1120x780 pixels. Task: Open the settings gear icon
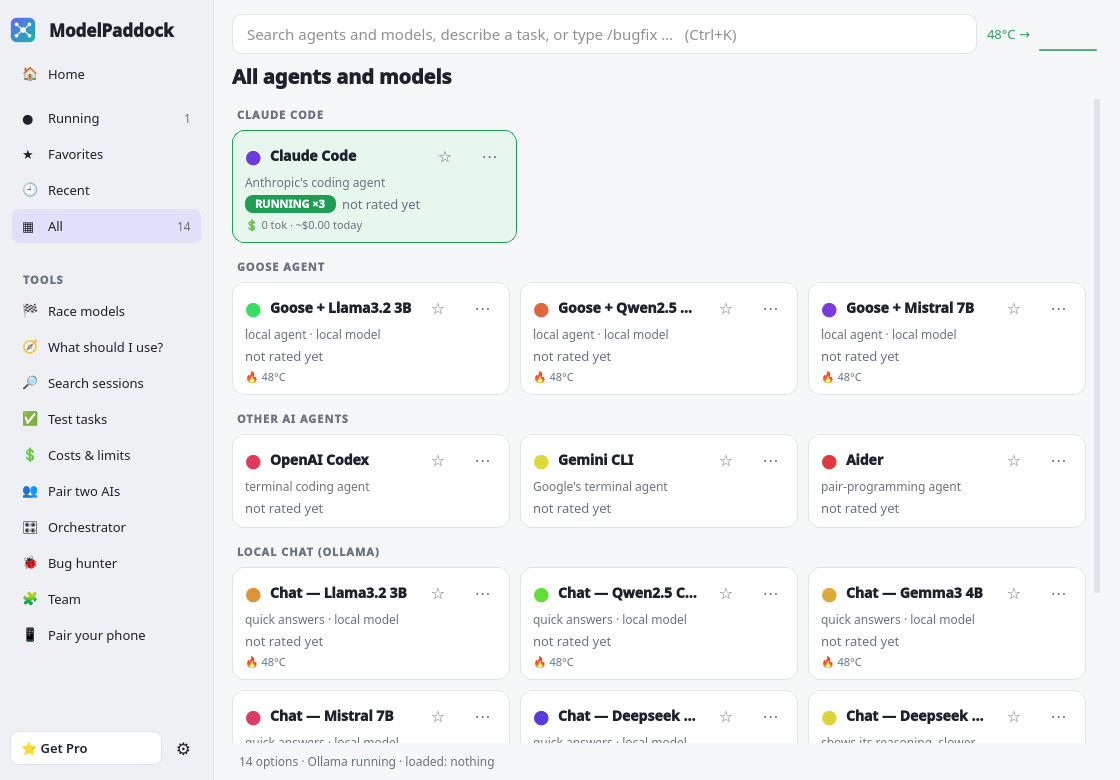click(x=184, y=749)
